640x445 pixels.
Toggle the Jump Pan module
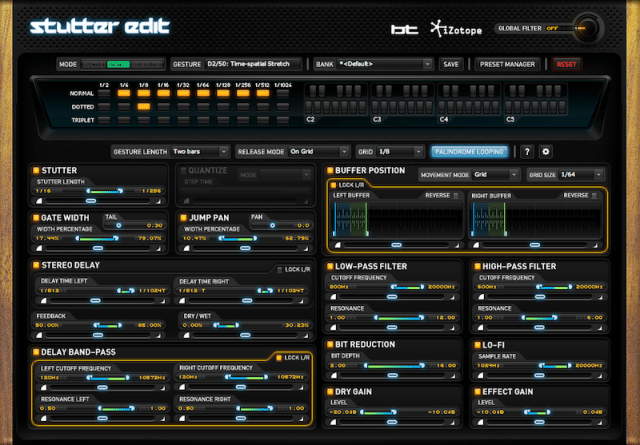tap(183, 218)
